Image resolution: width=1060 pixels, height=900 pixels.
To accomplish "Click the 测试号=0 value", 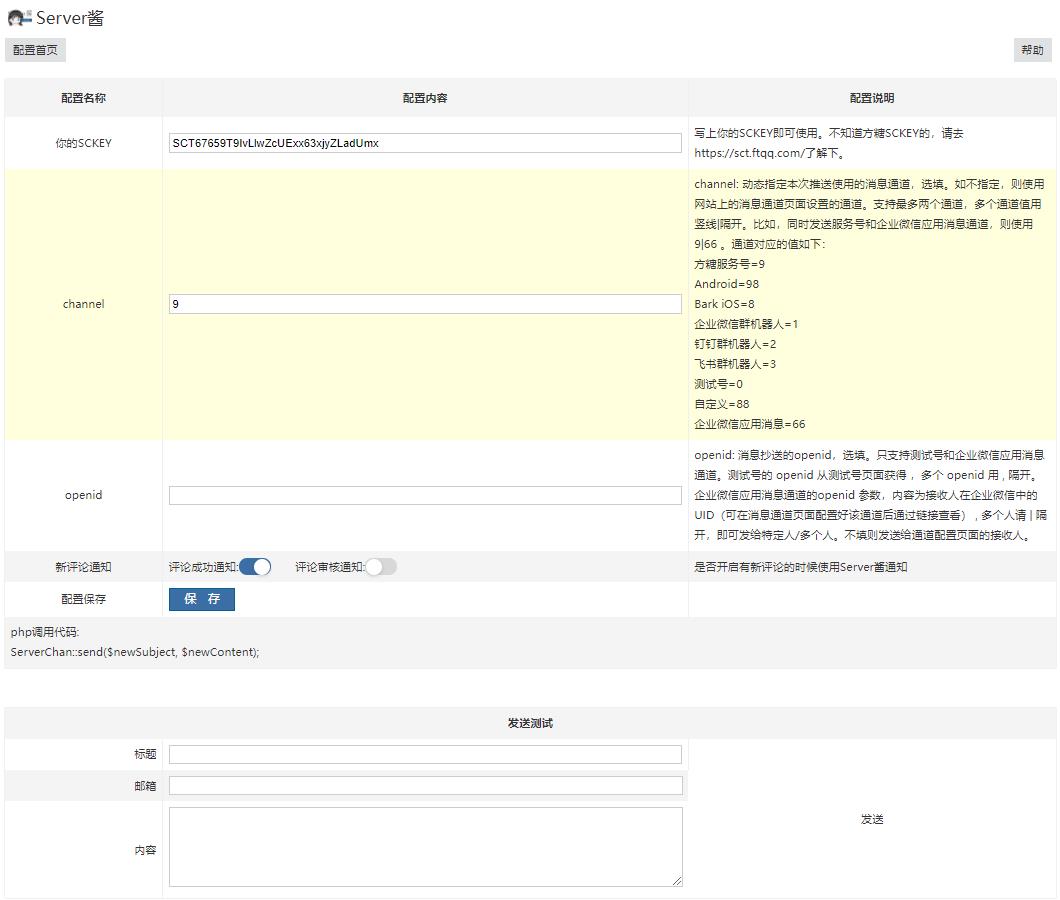I will pos(719,384).
